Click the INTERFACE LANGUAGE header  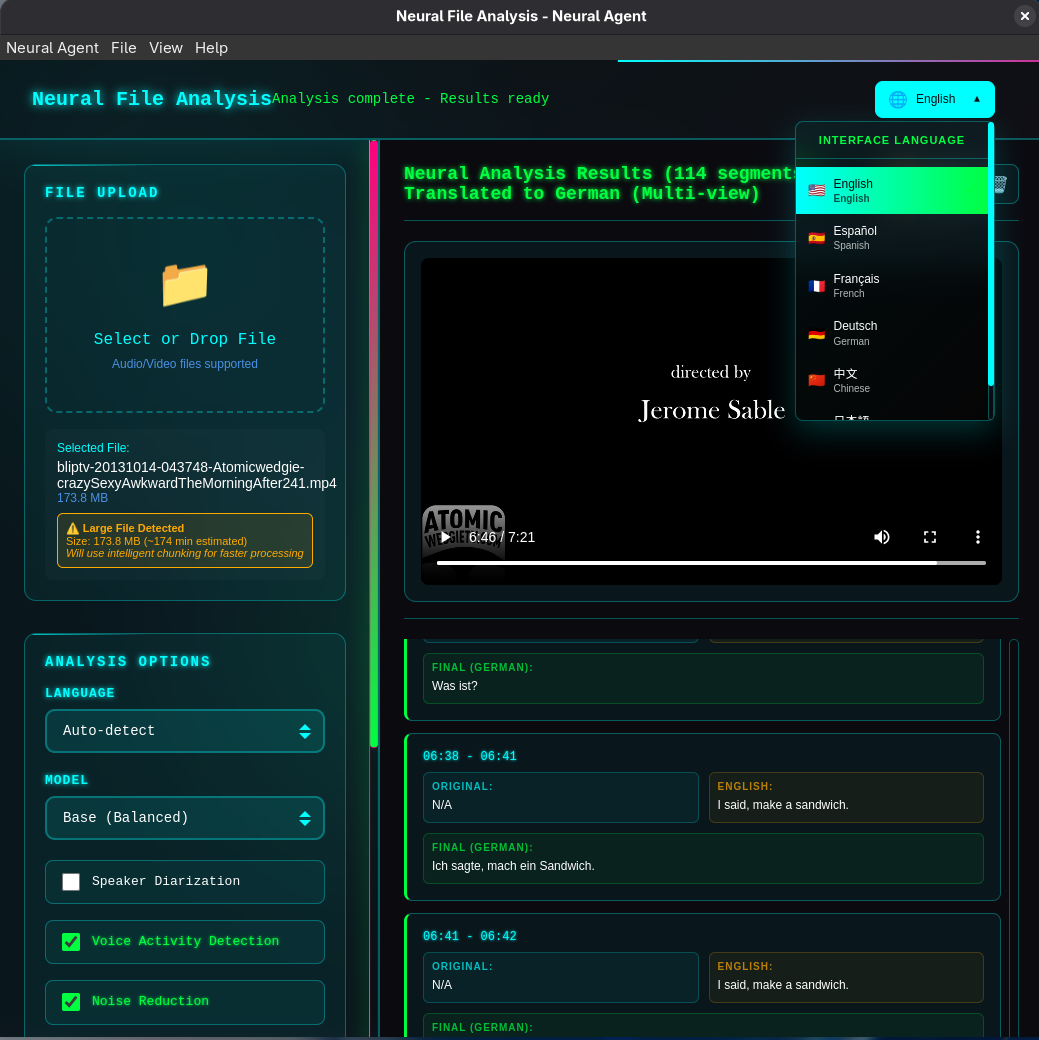(891, 140)
